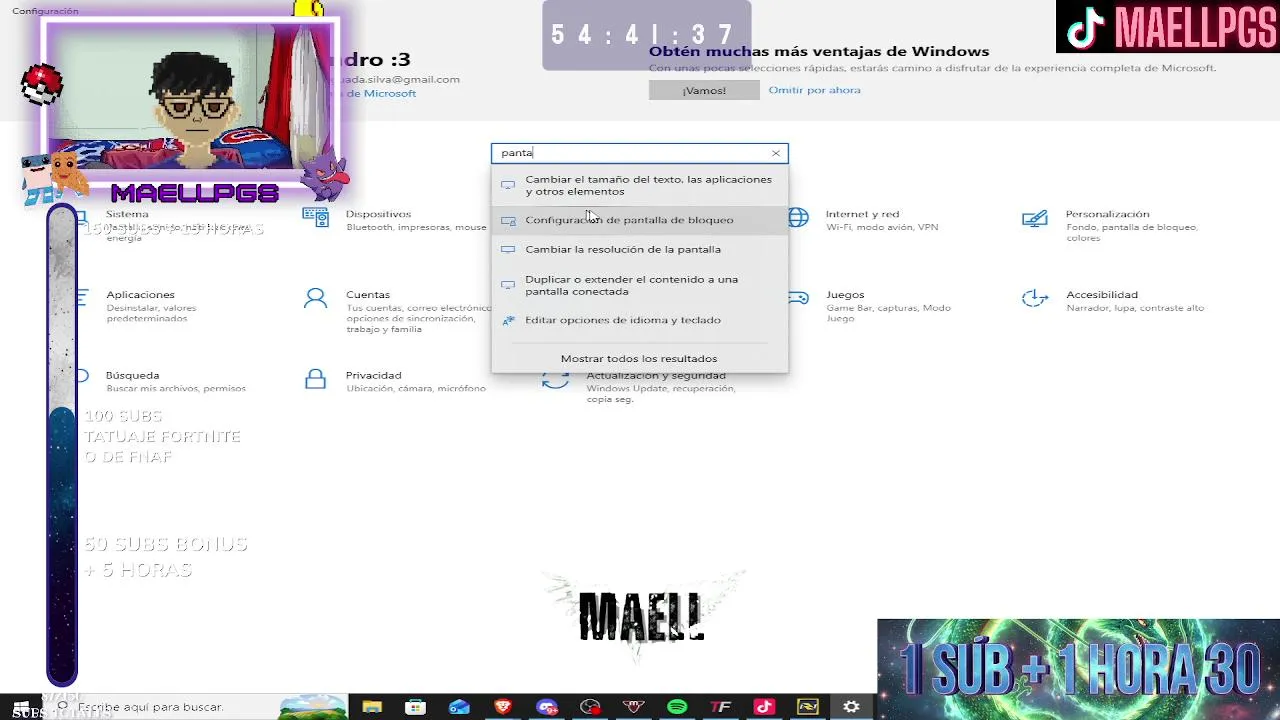Click the Windows Start button
The image size is (1280, 720).
tap(20, 708)
